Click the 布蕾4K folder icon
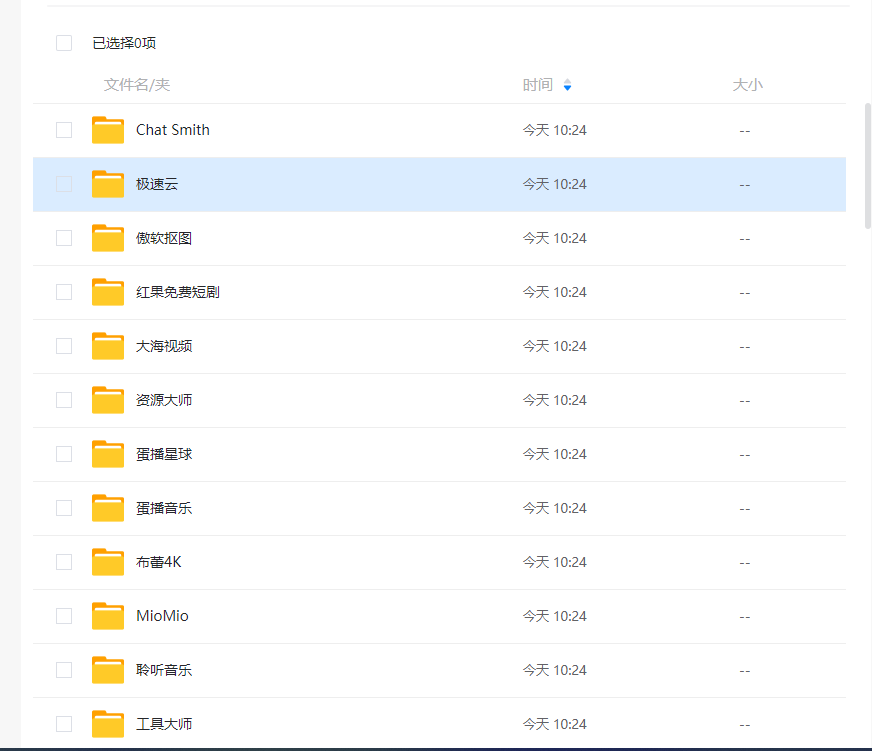Image resolution: width=872 pixels, height=751 pixels. point(108,562)
